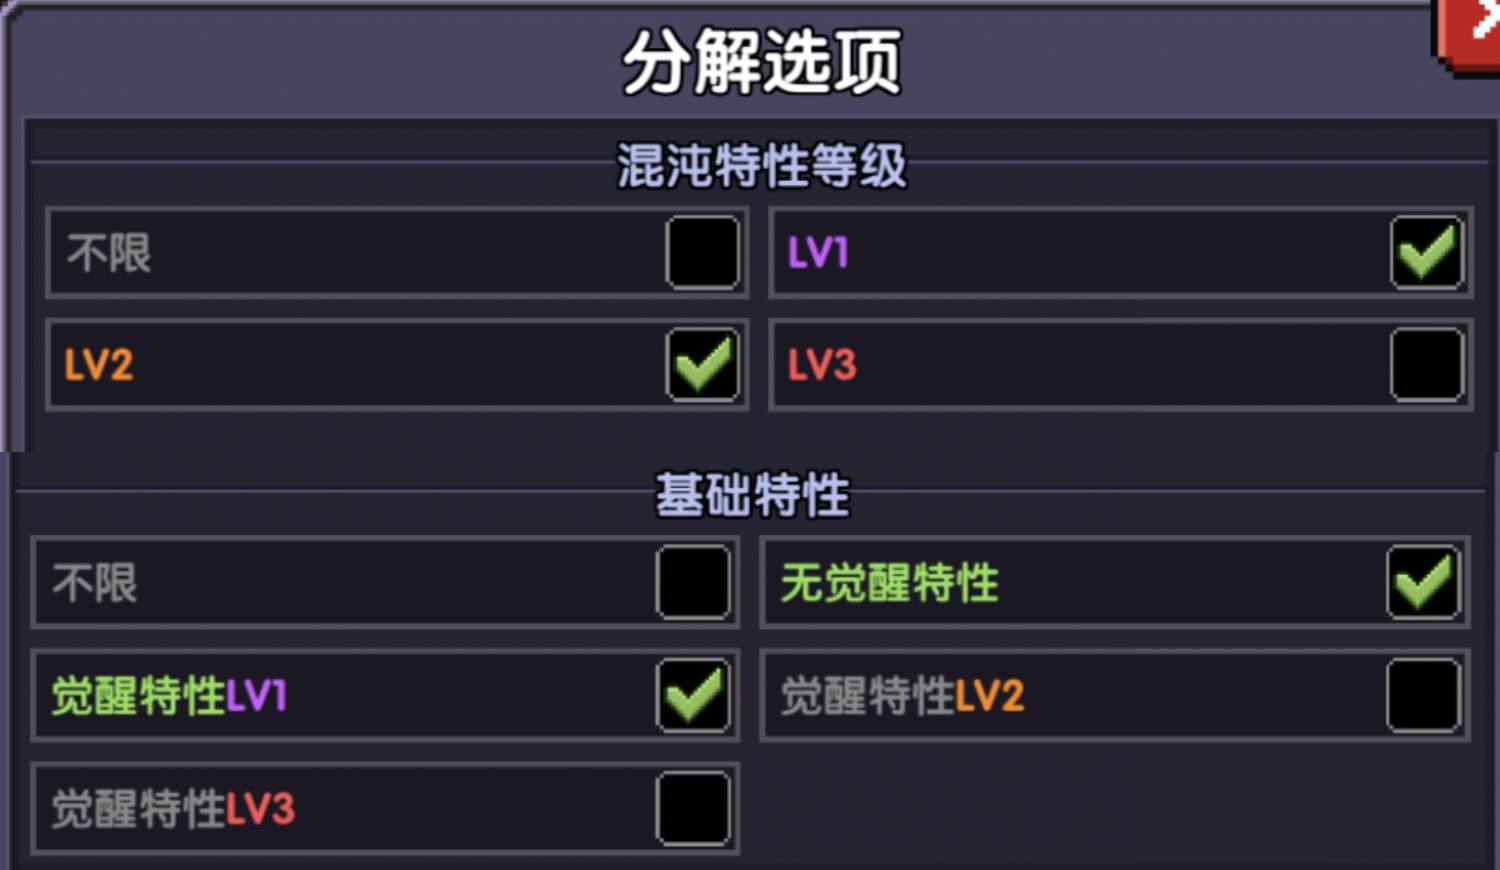This screenshot has width=1500, height=870.
Task: Select the orange LV2 label text
Action: 99,365
